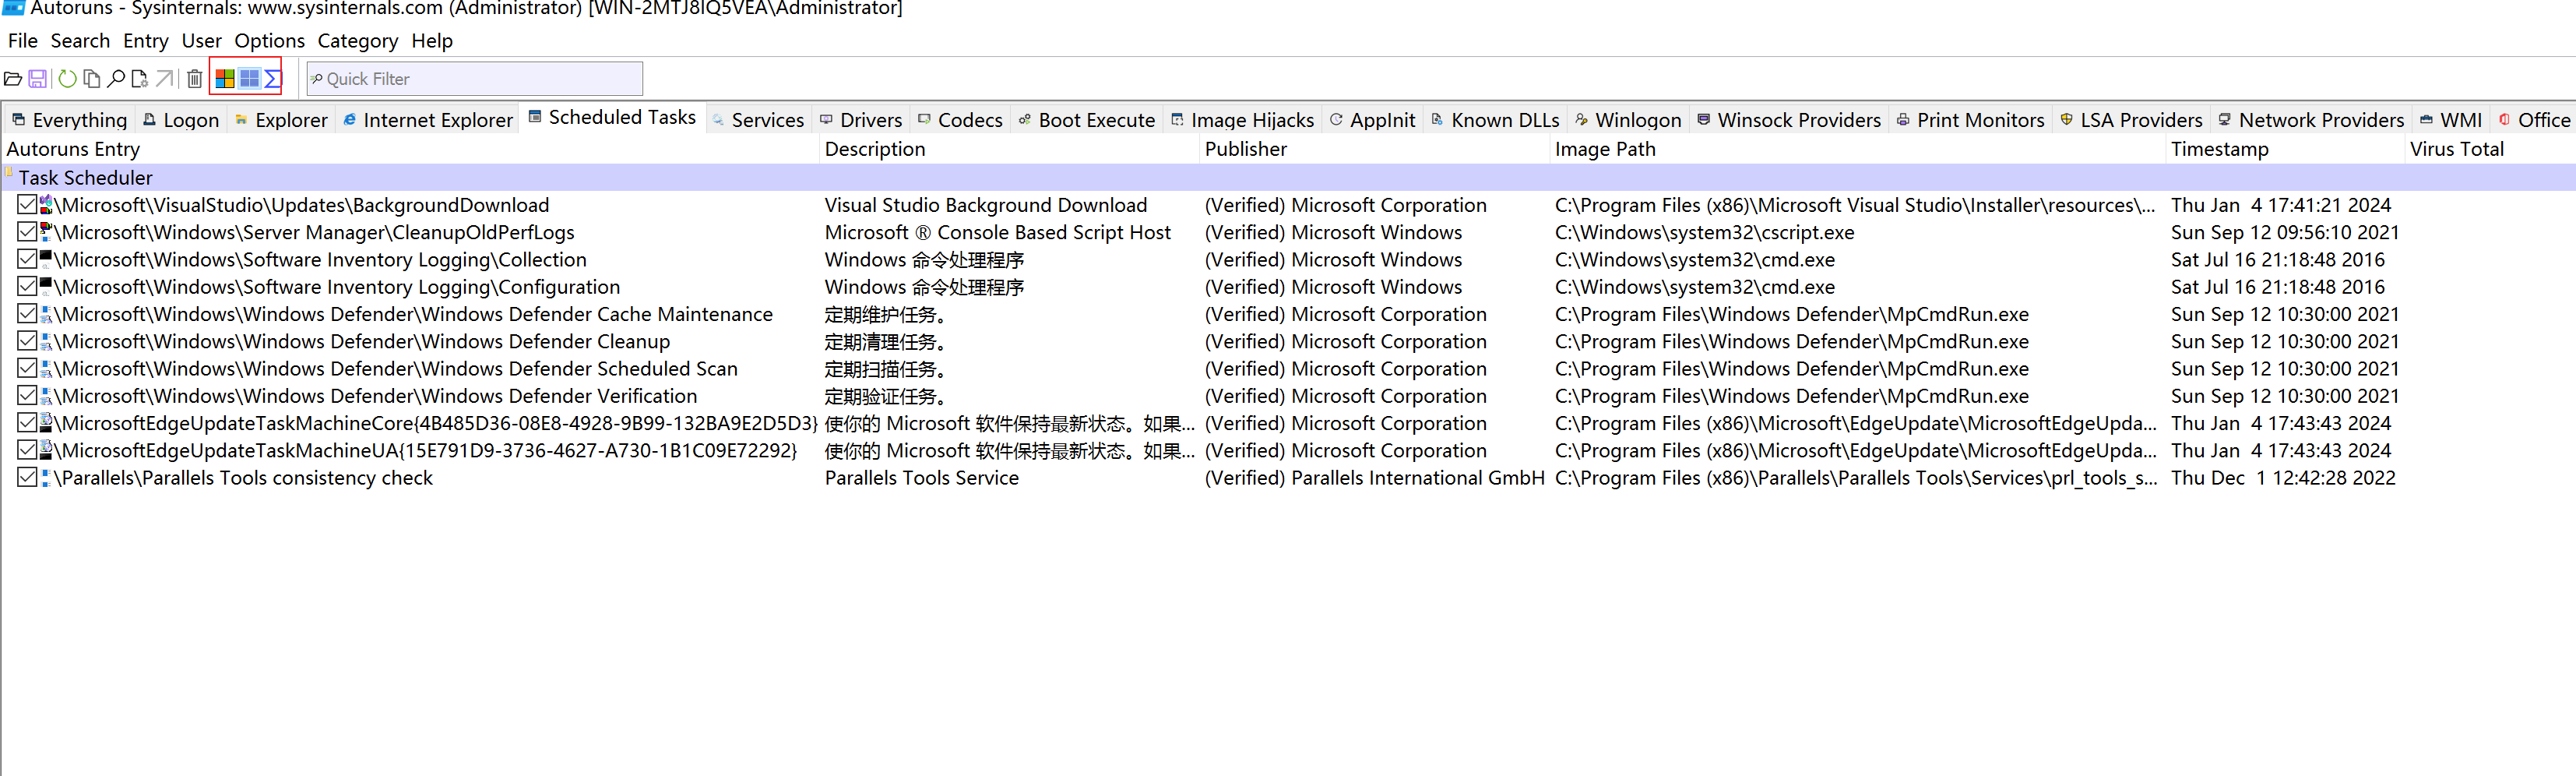The height and width of the screenshot is (776, 2576).
Task: Toggle Hide Microsoft Entries colored logo icon
Action: coord(225,78)
